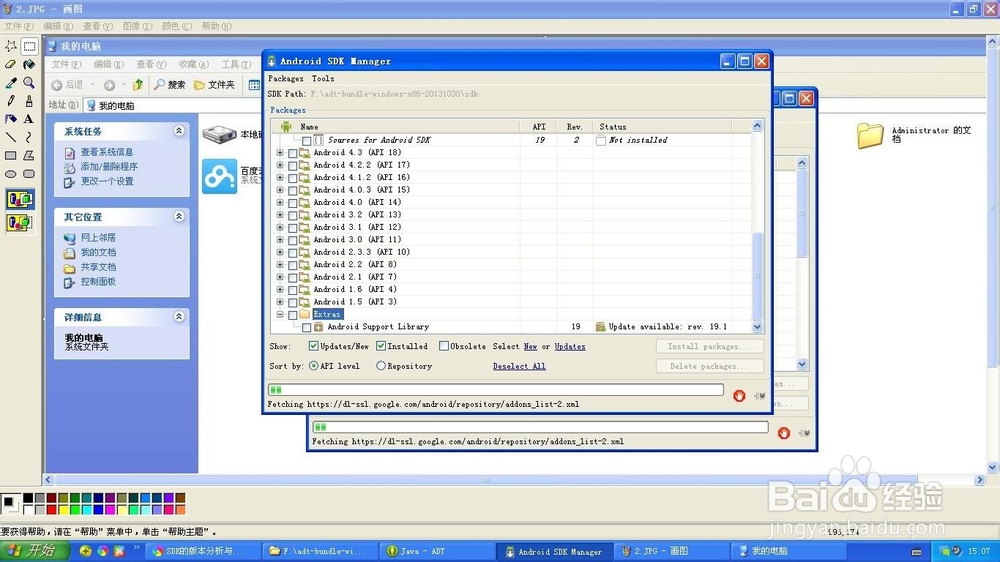This screenshot has height=562, width=1000.
Task: Pick the yellow color swatch in palette
Action: (63, 509)
